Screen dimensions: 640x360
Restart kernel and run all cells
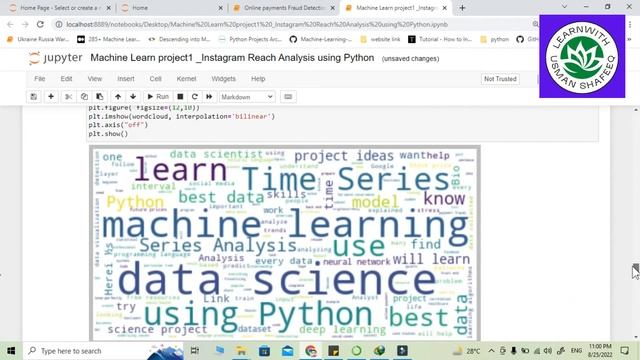tap(209, 97)
